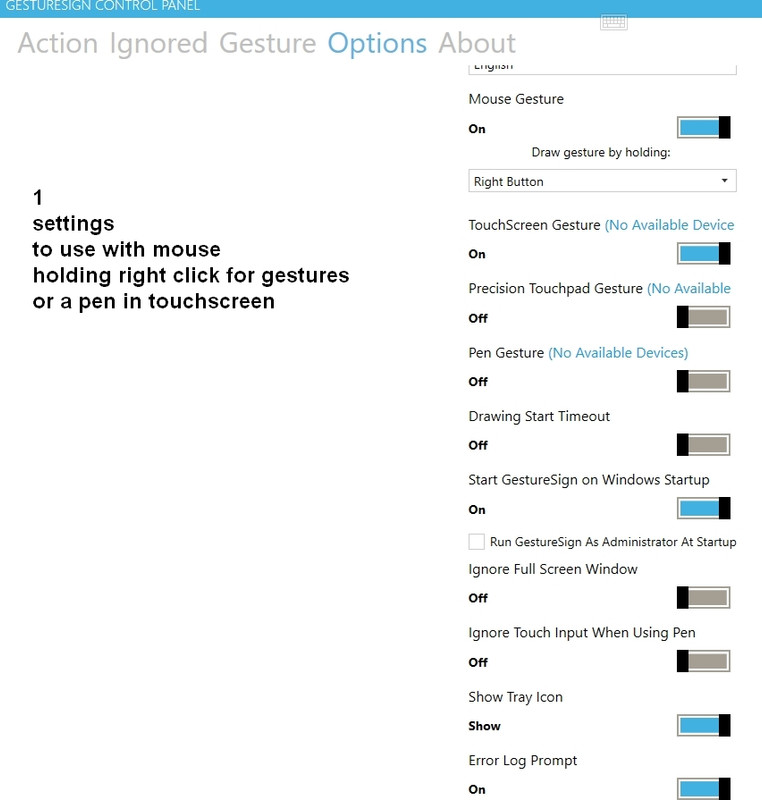This screenshot has width=762, height=800.
Task: Toggle Start GestureSign on Windows Startup
Action: click(703, 508)
